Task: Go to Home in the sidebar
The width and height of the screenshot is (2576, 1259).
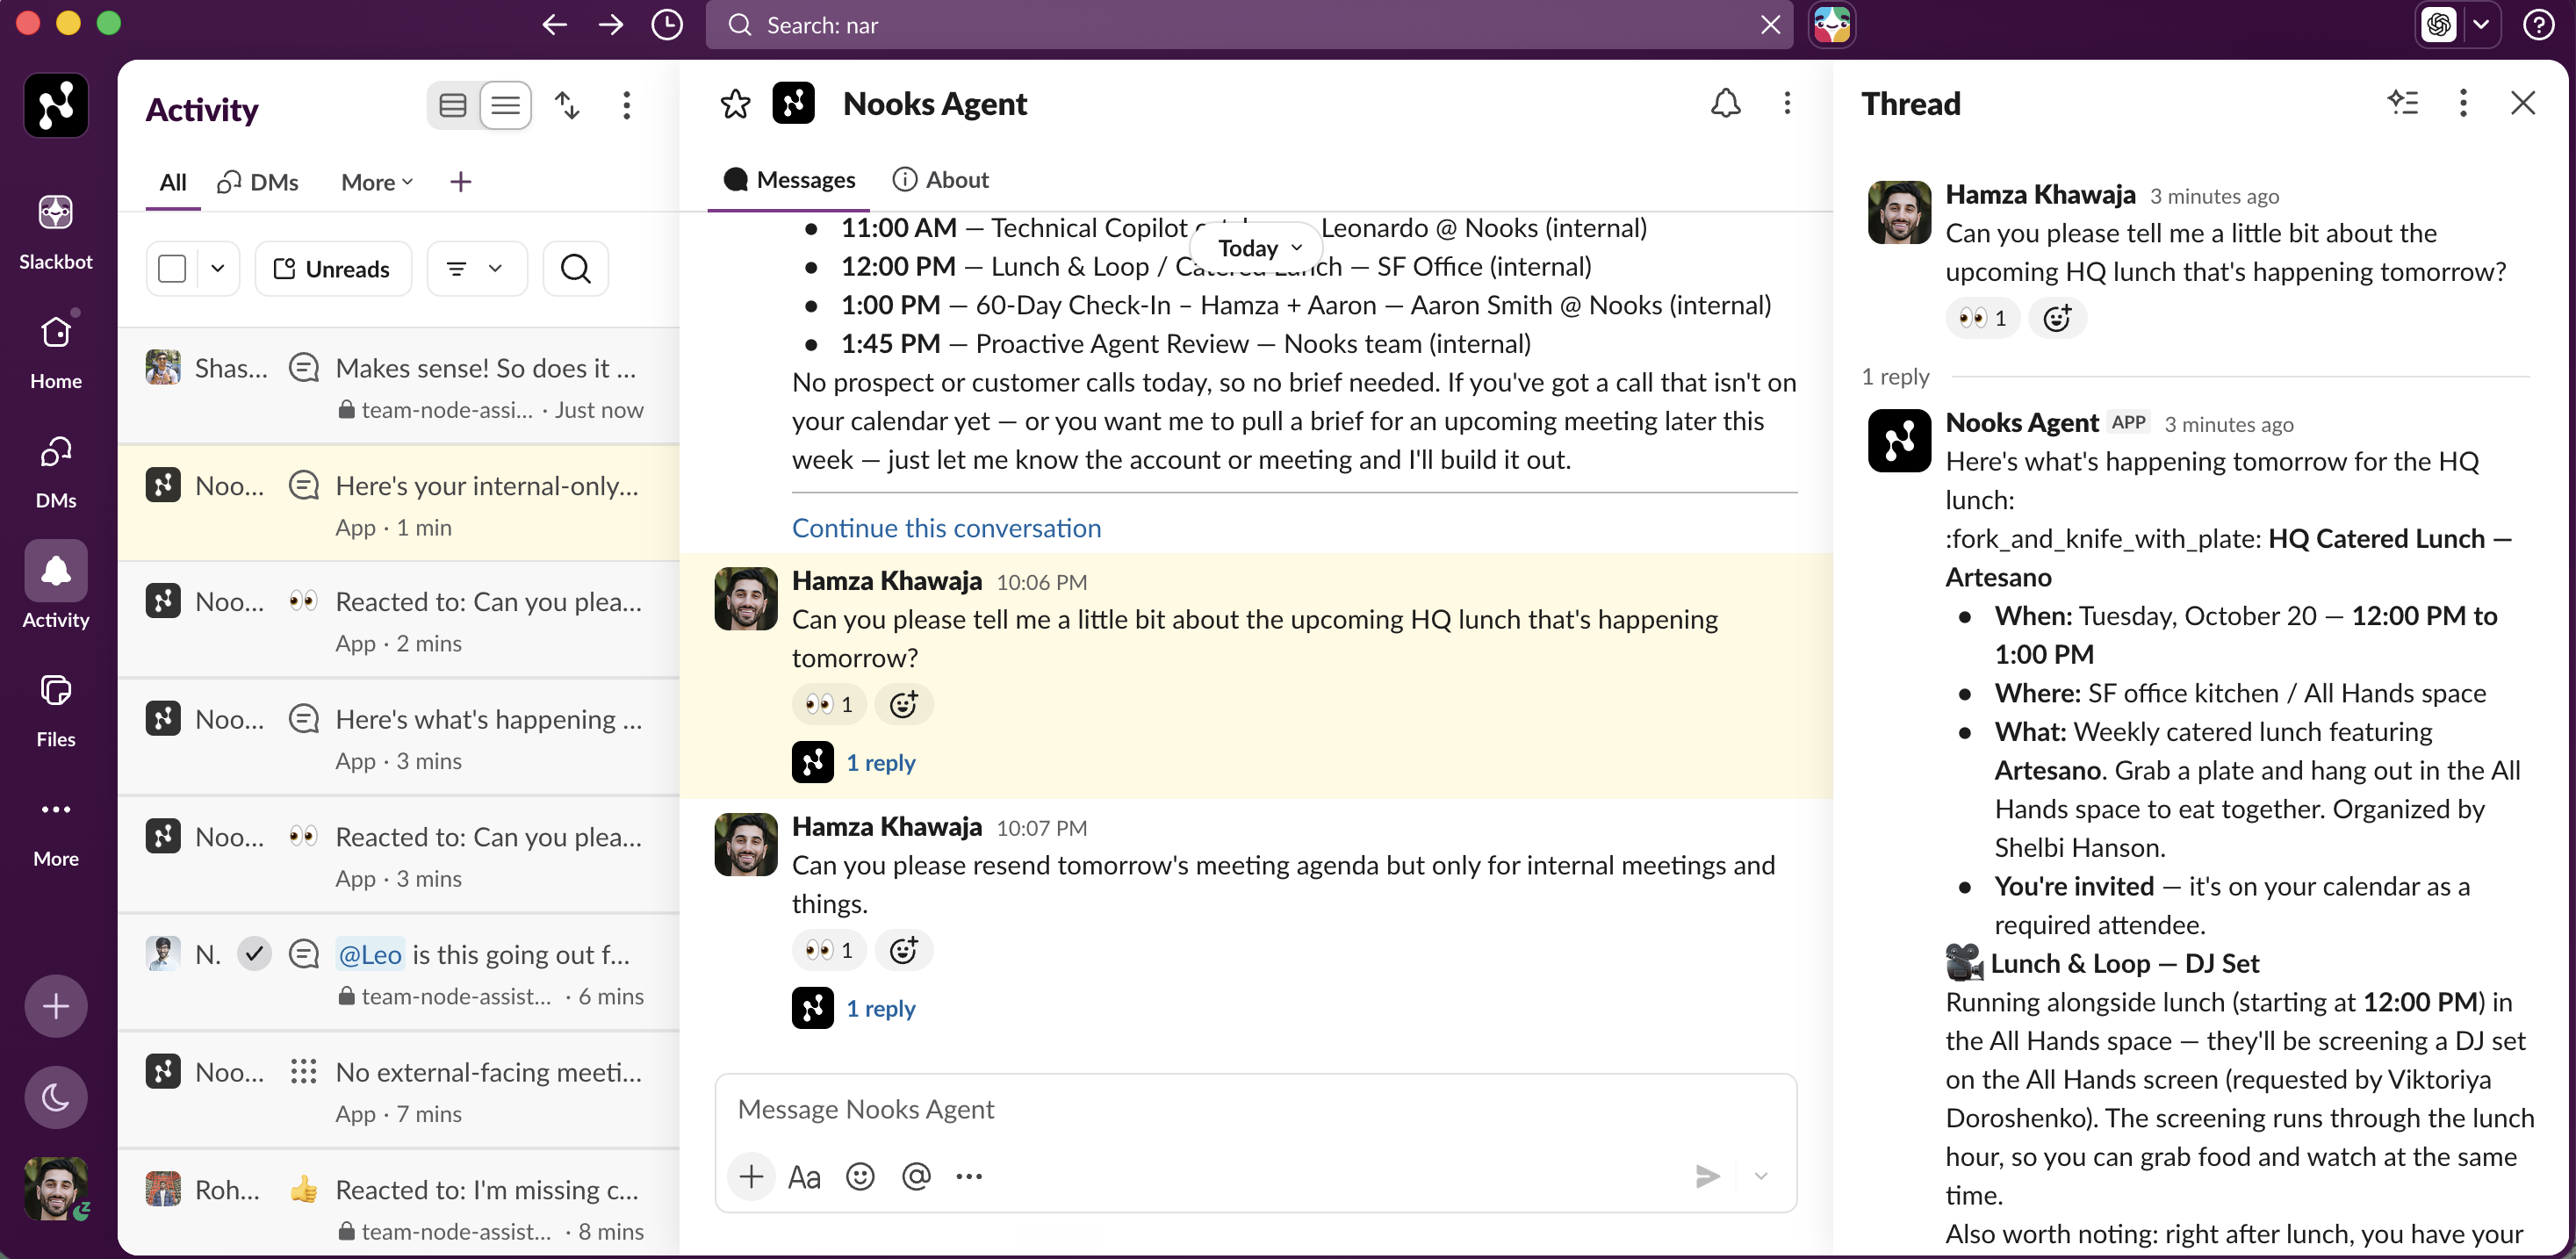Action: point(55,351)
